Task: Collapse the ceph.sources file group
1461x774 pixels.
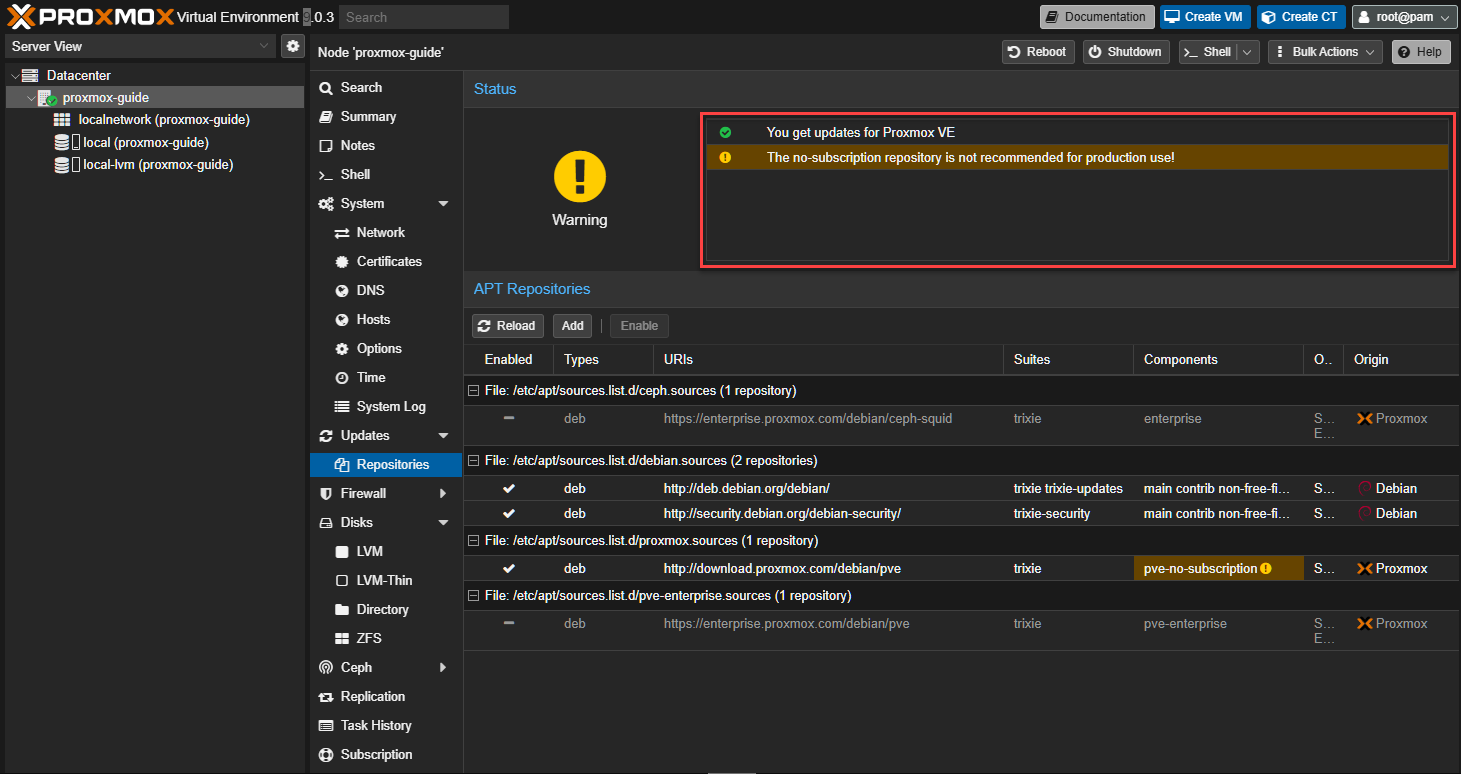Action: [473, 390]
